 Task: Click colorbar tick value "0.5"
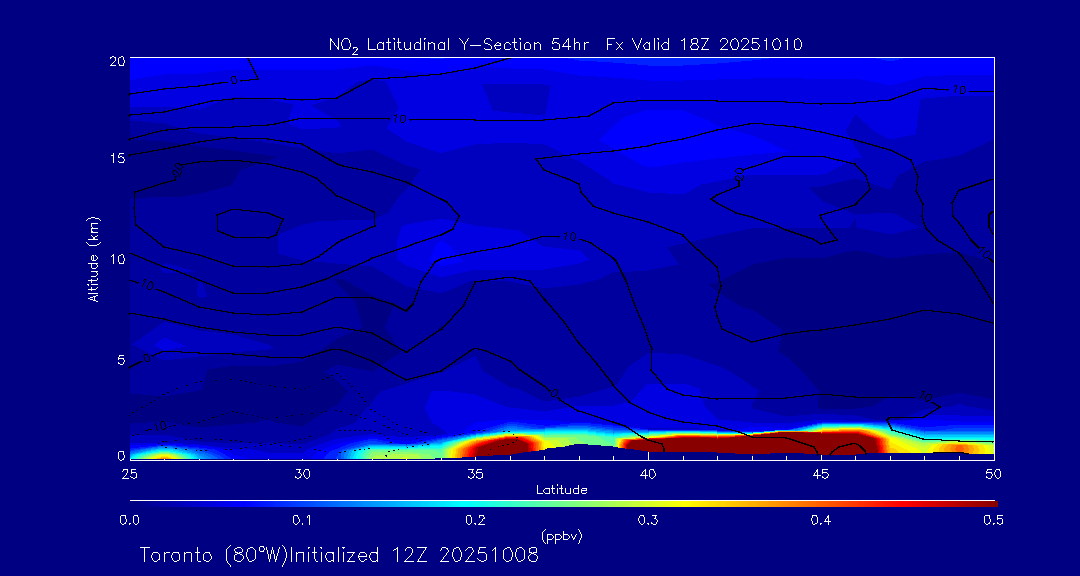tap(994, 521)
